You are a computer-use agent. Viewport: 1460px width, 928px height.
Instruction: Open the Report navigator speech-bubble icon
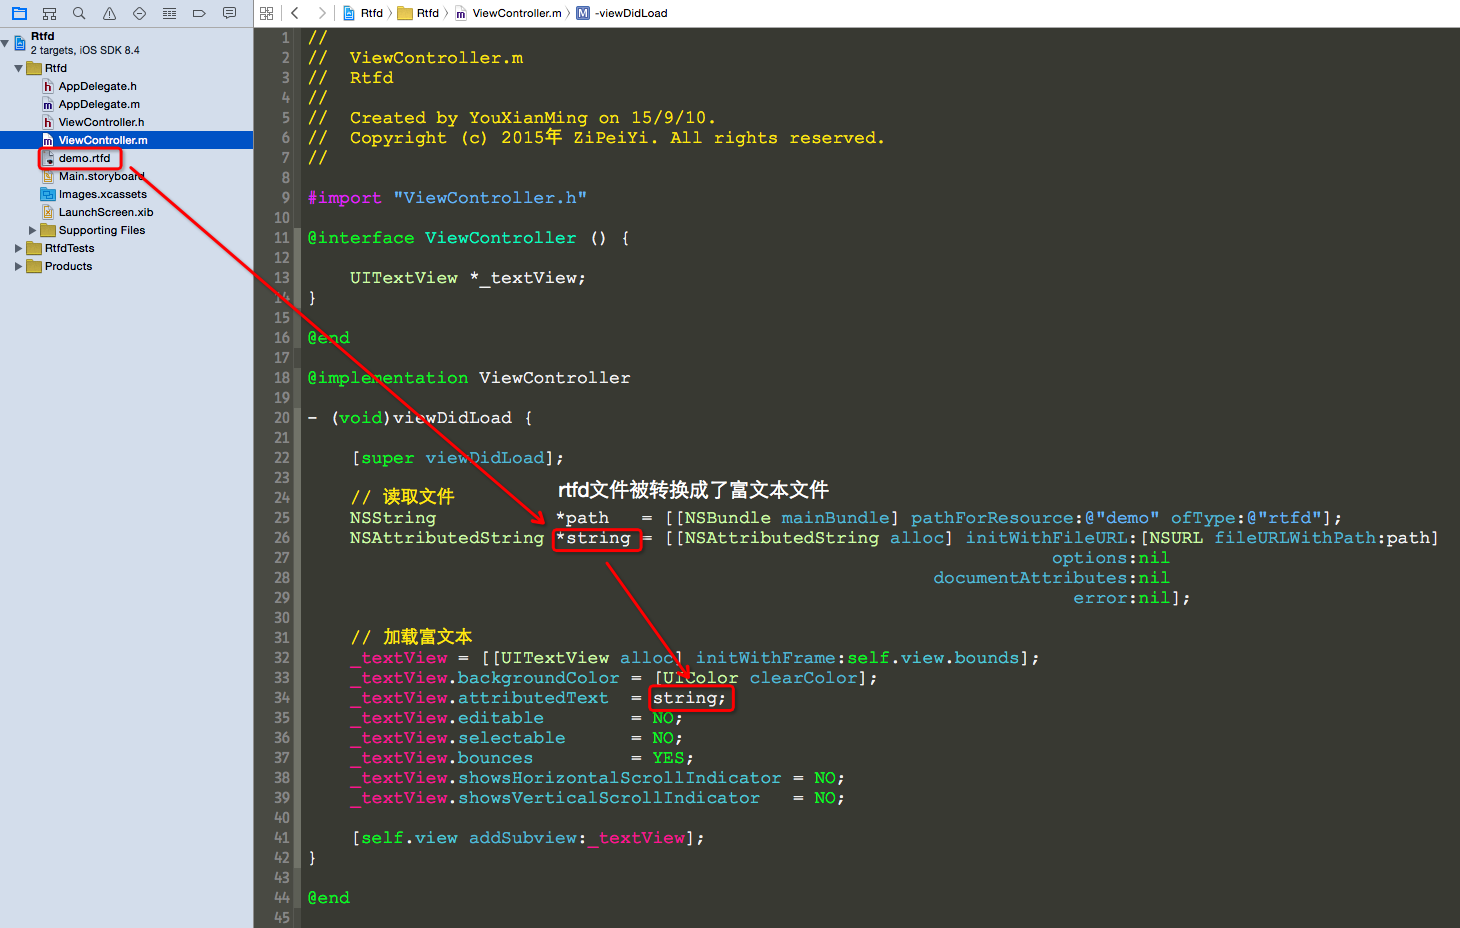coord(229,13)
